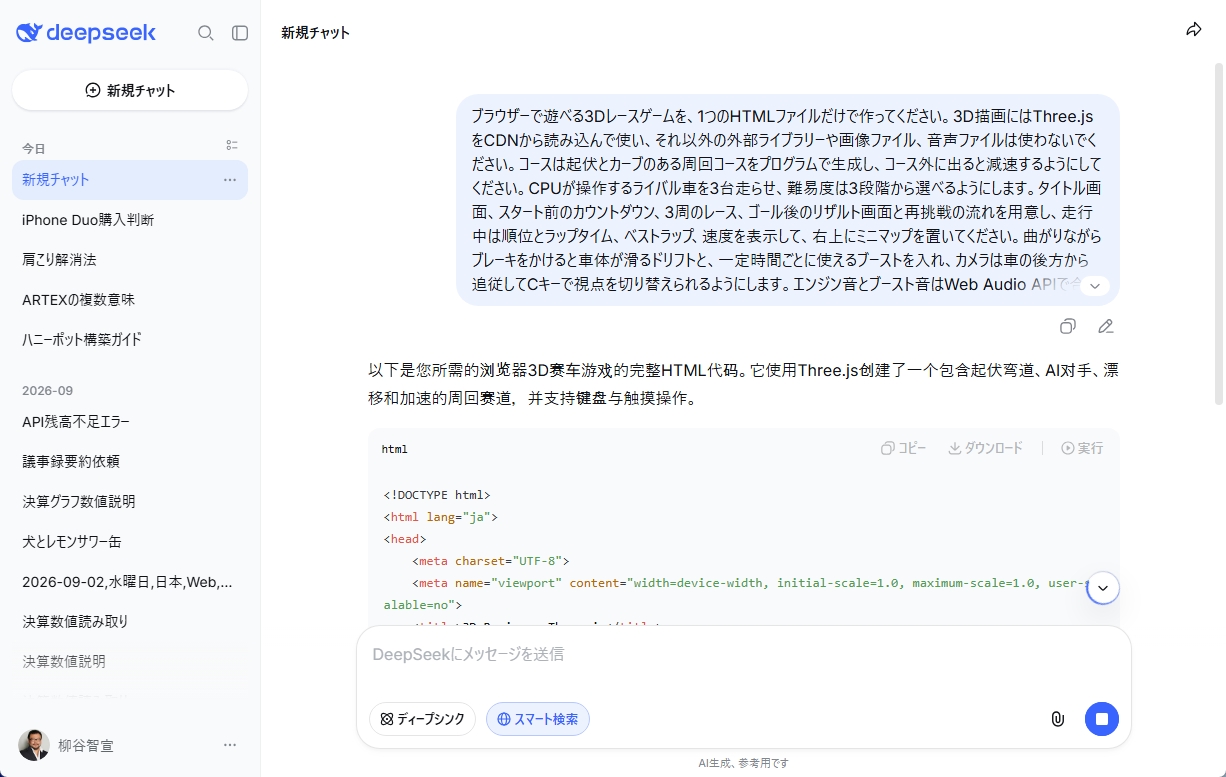1226x777 pixels.
Task: Open the 肩こり解消法 chat
Action: point(130,260)
